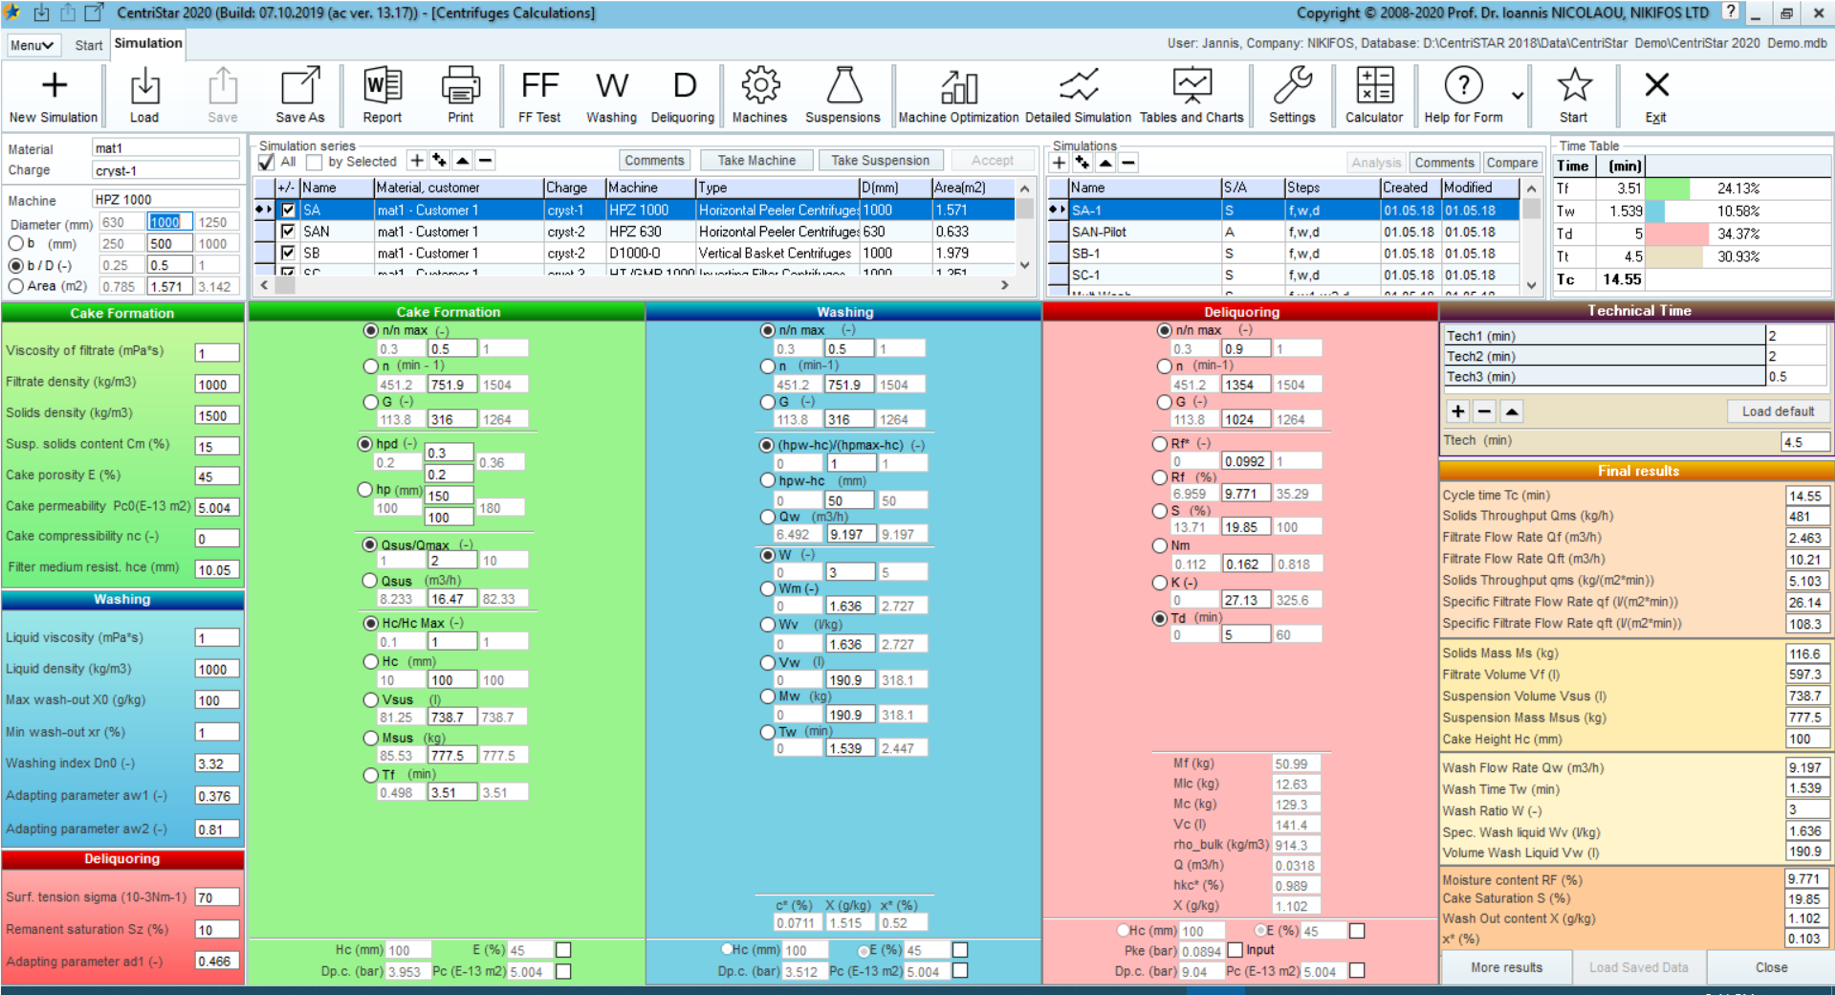Open the Calculator tool
The image size is (1835, 995).
pos(1374,97)
